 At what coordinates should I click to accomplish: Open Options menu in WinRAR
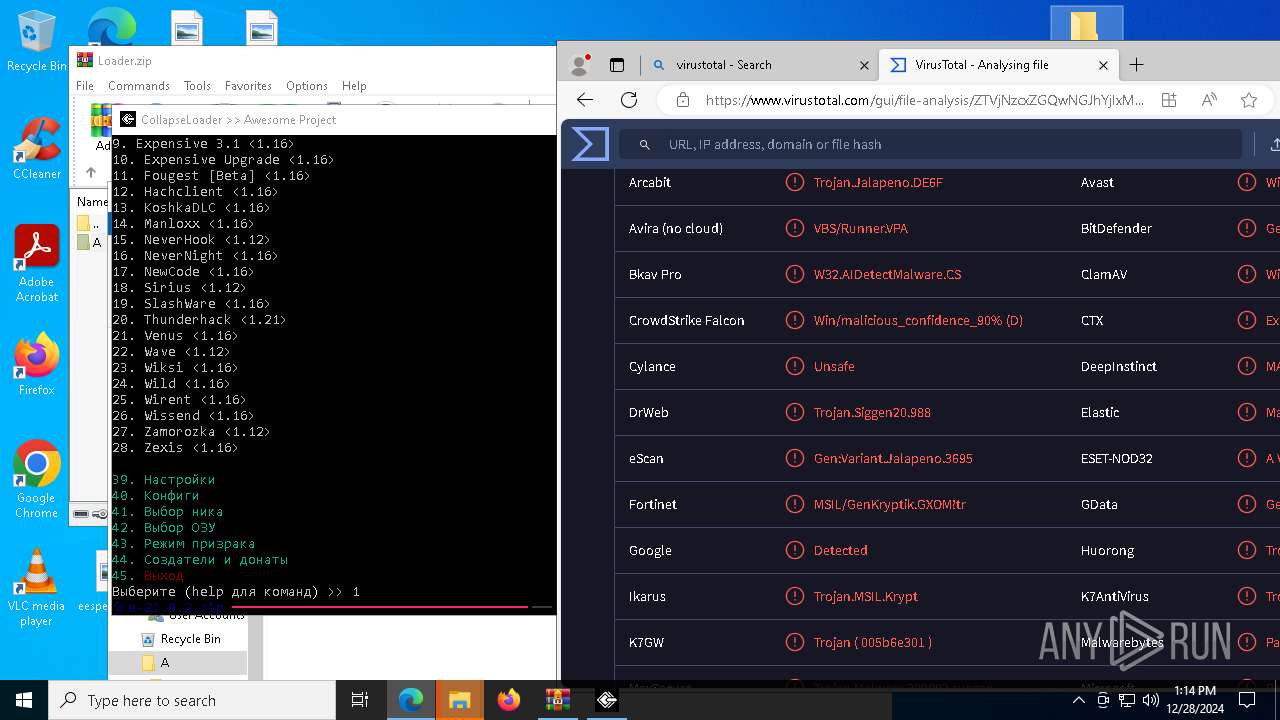click(x=307, y=86)
